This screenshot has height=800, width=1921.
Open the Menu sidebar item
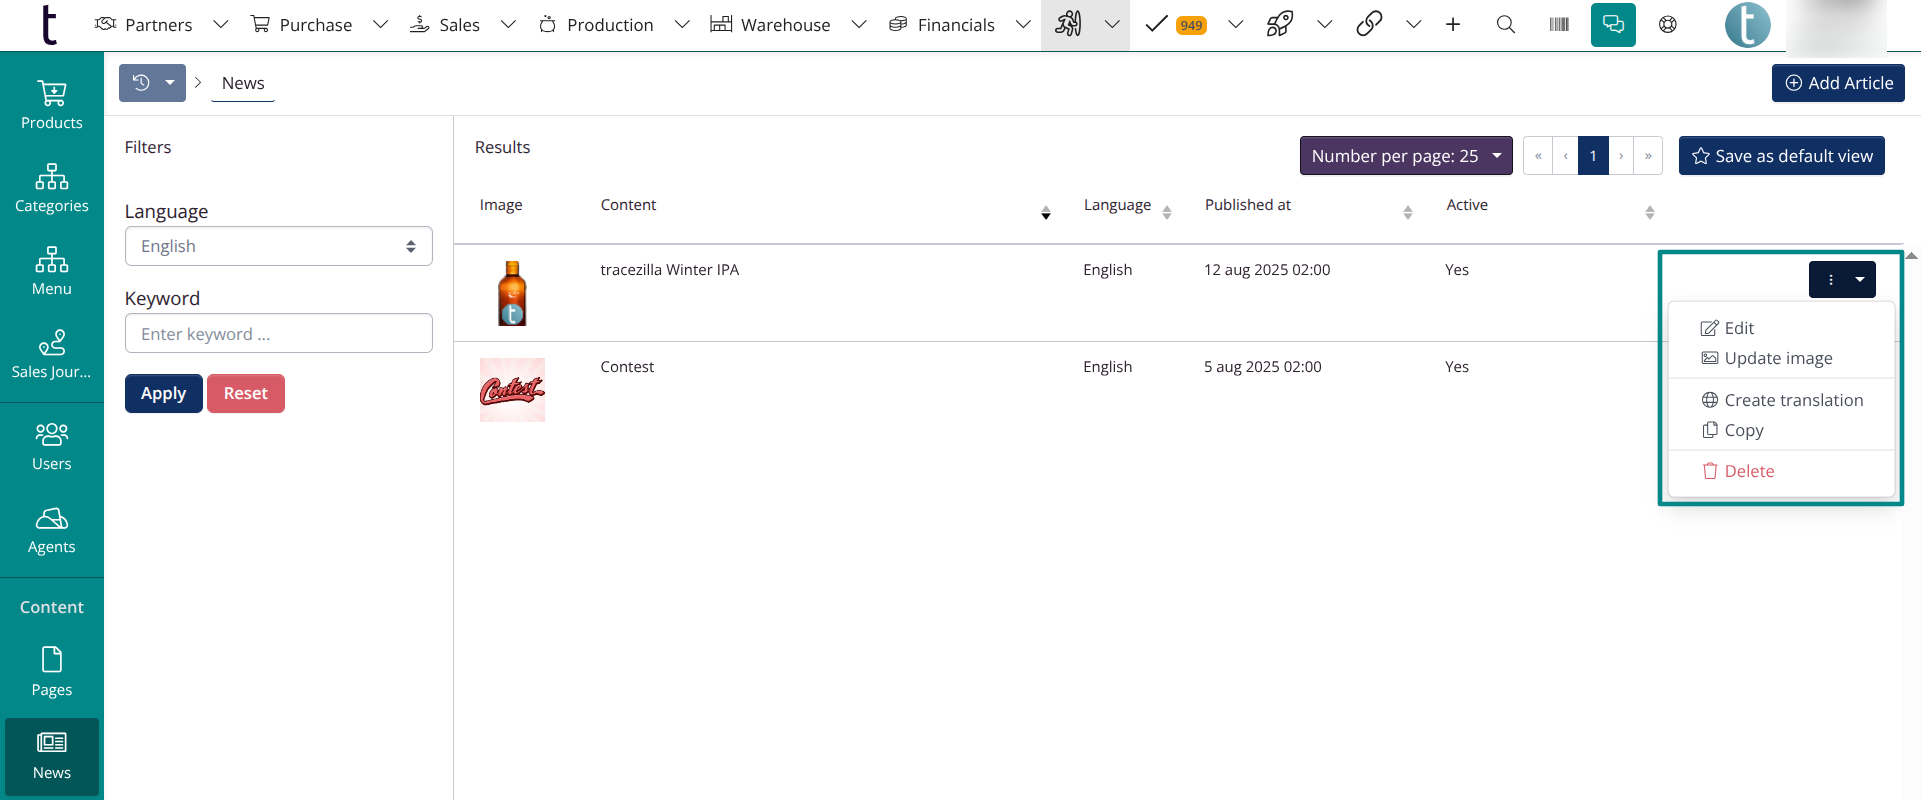tap(52, 271)
